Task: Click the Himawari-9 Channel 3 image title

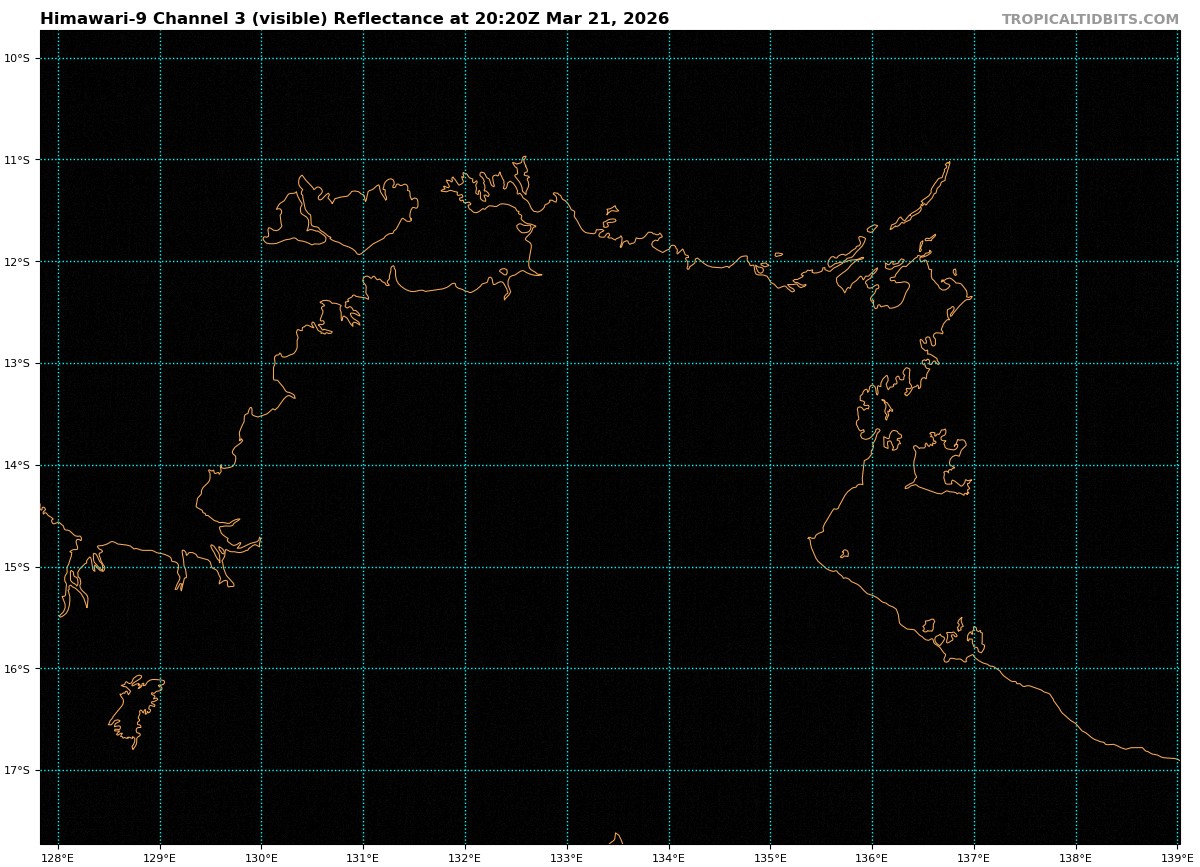Action: [x=354, y=19]
